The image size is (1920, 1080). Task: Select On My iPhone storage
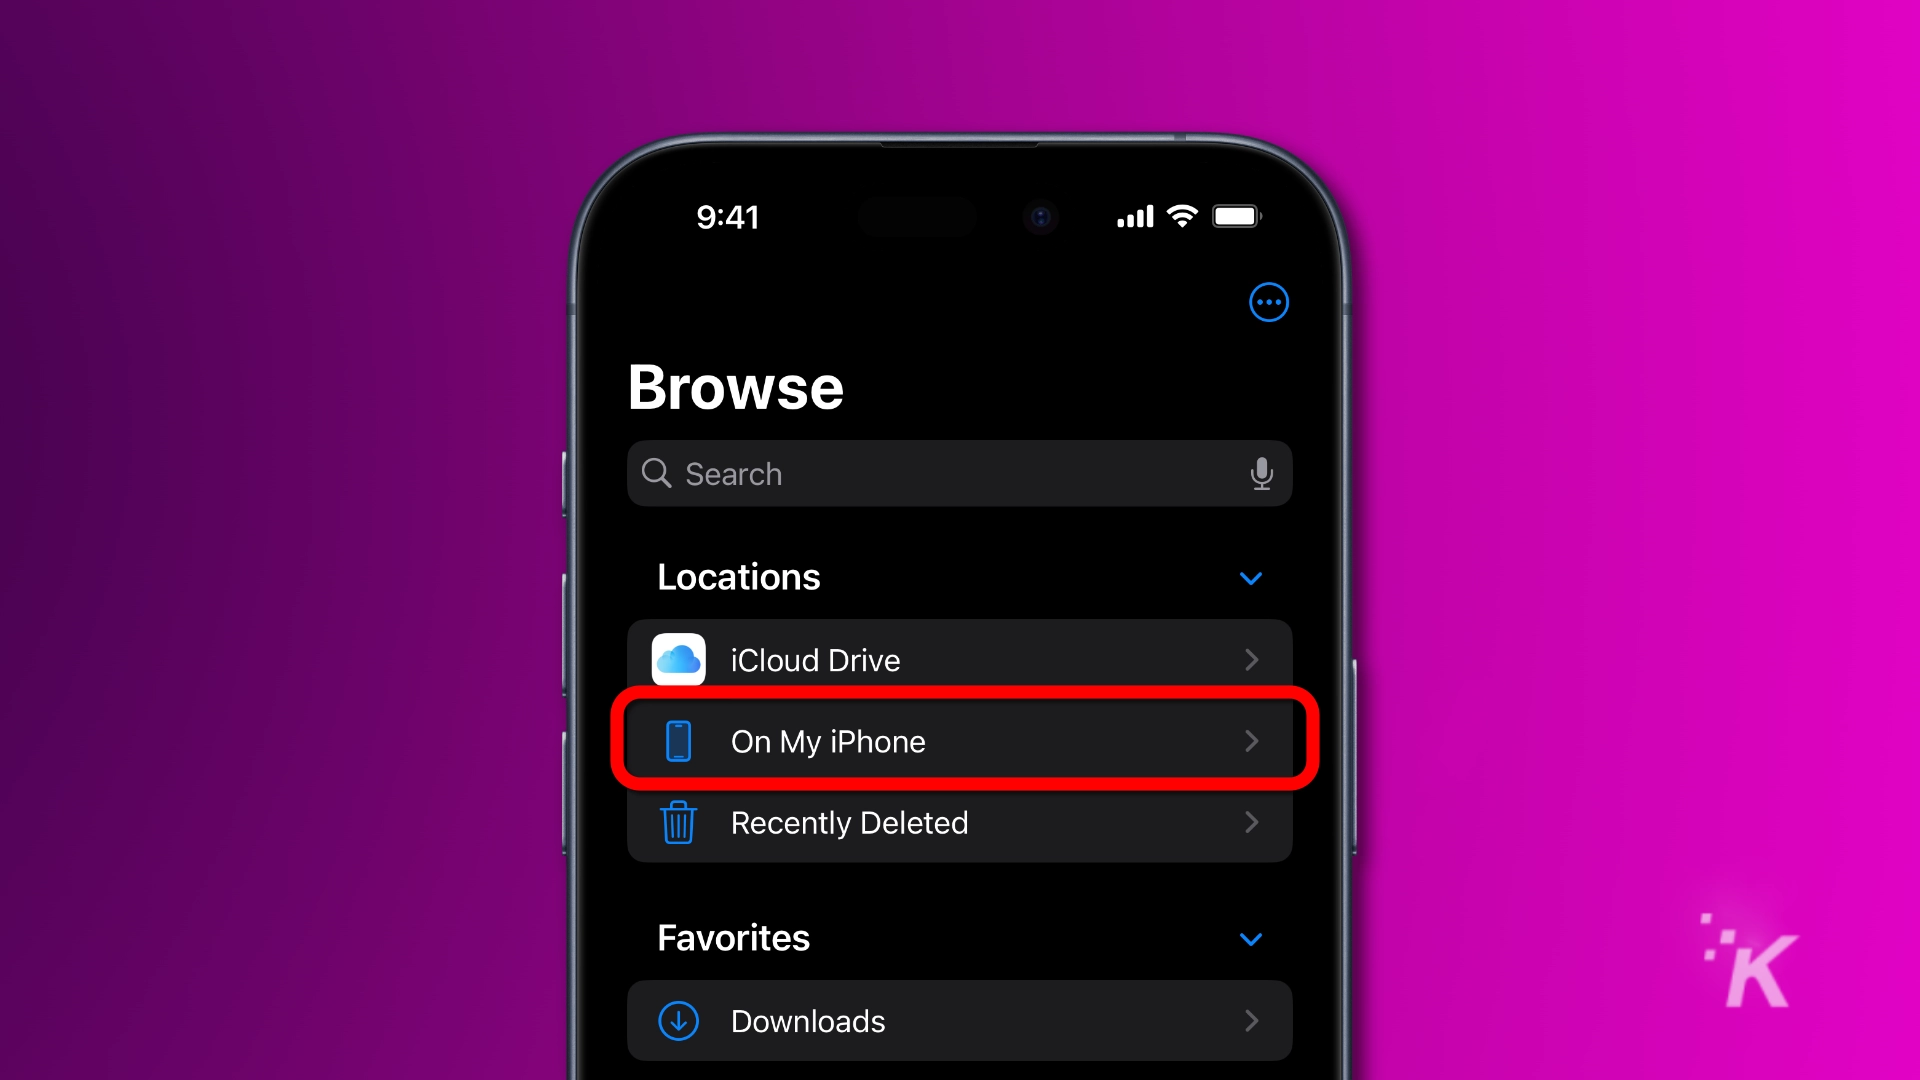[959, 740]
